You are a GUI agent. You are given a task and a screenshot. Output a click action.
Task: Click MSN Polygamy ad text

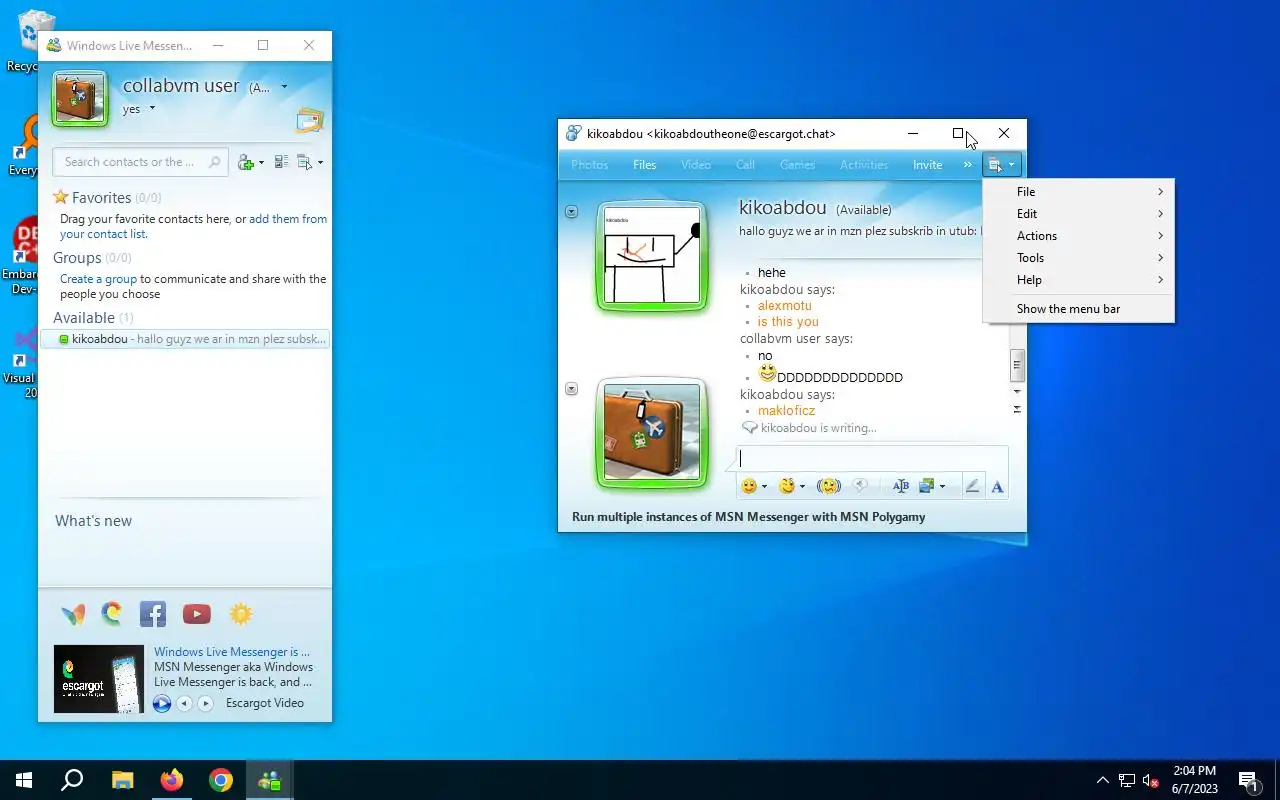click(748, 517)
